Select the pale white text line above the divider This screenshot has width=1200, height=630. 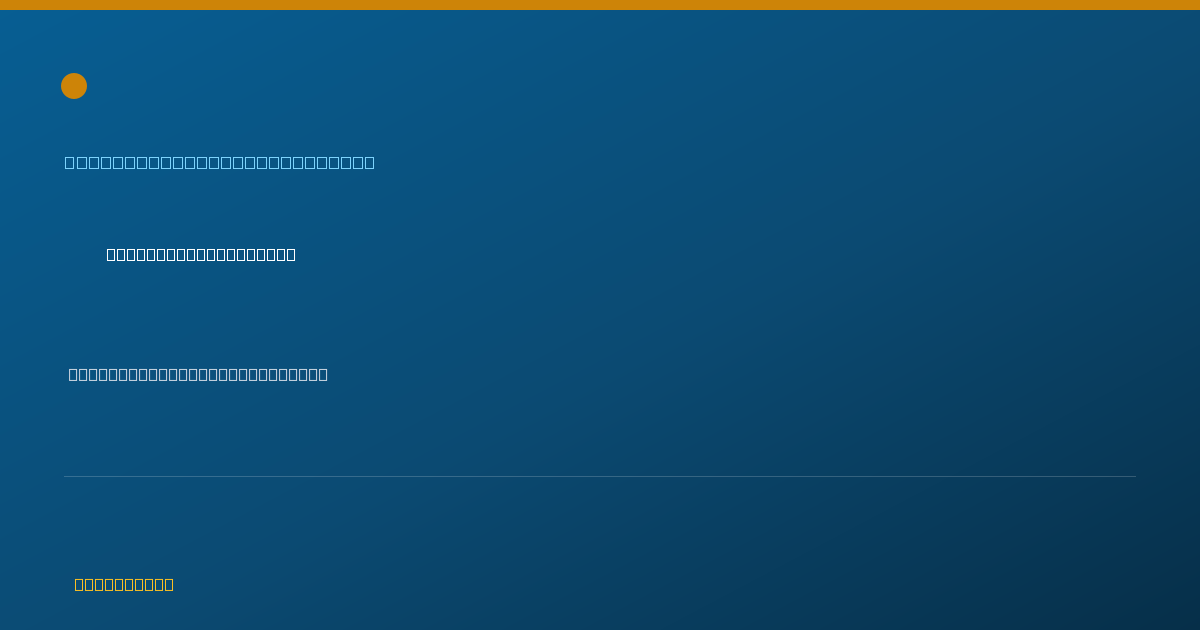click(x=198, y=374)
